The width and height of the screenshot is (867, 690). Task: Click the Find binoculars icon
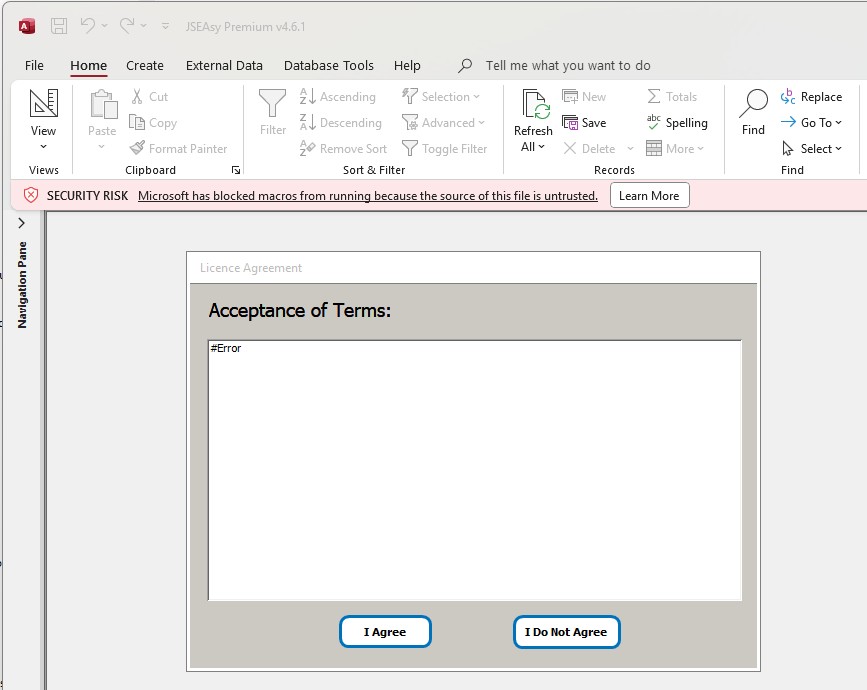point(753,104)
